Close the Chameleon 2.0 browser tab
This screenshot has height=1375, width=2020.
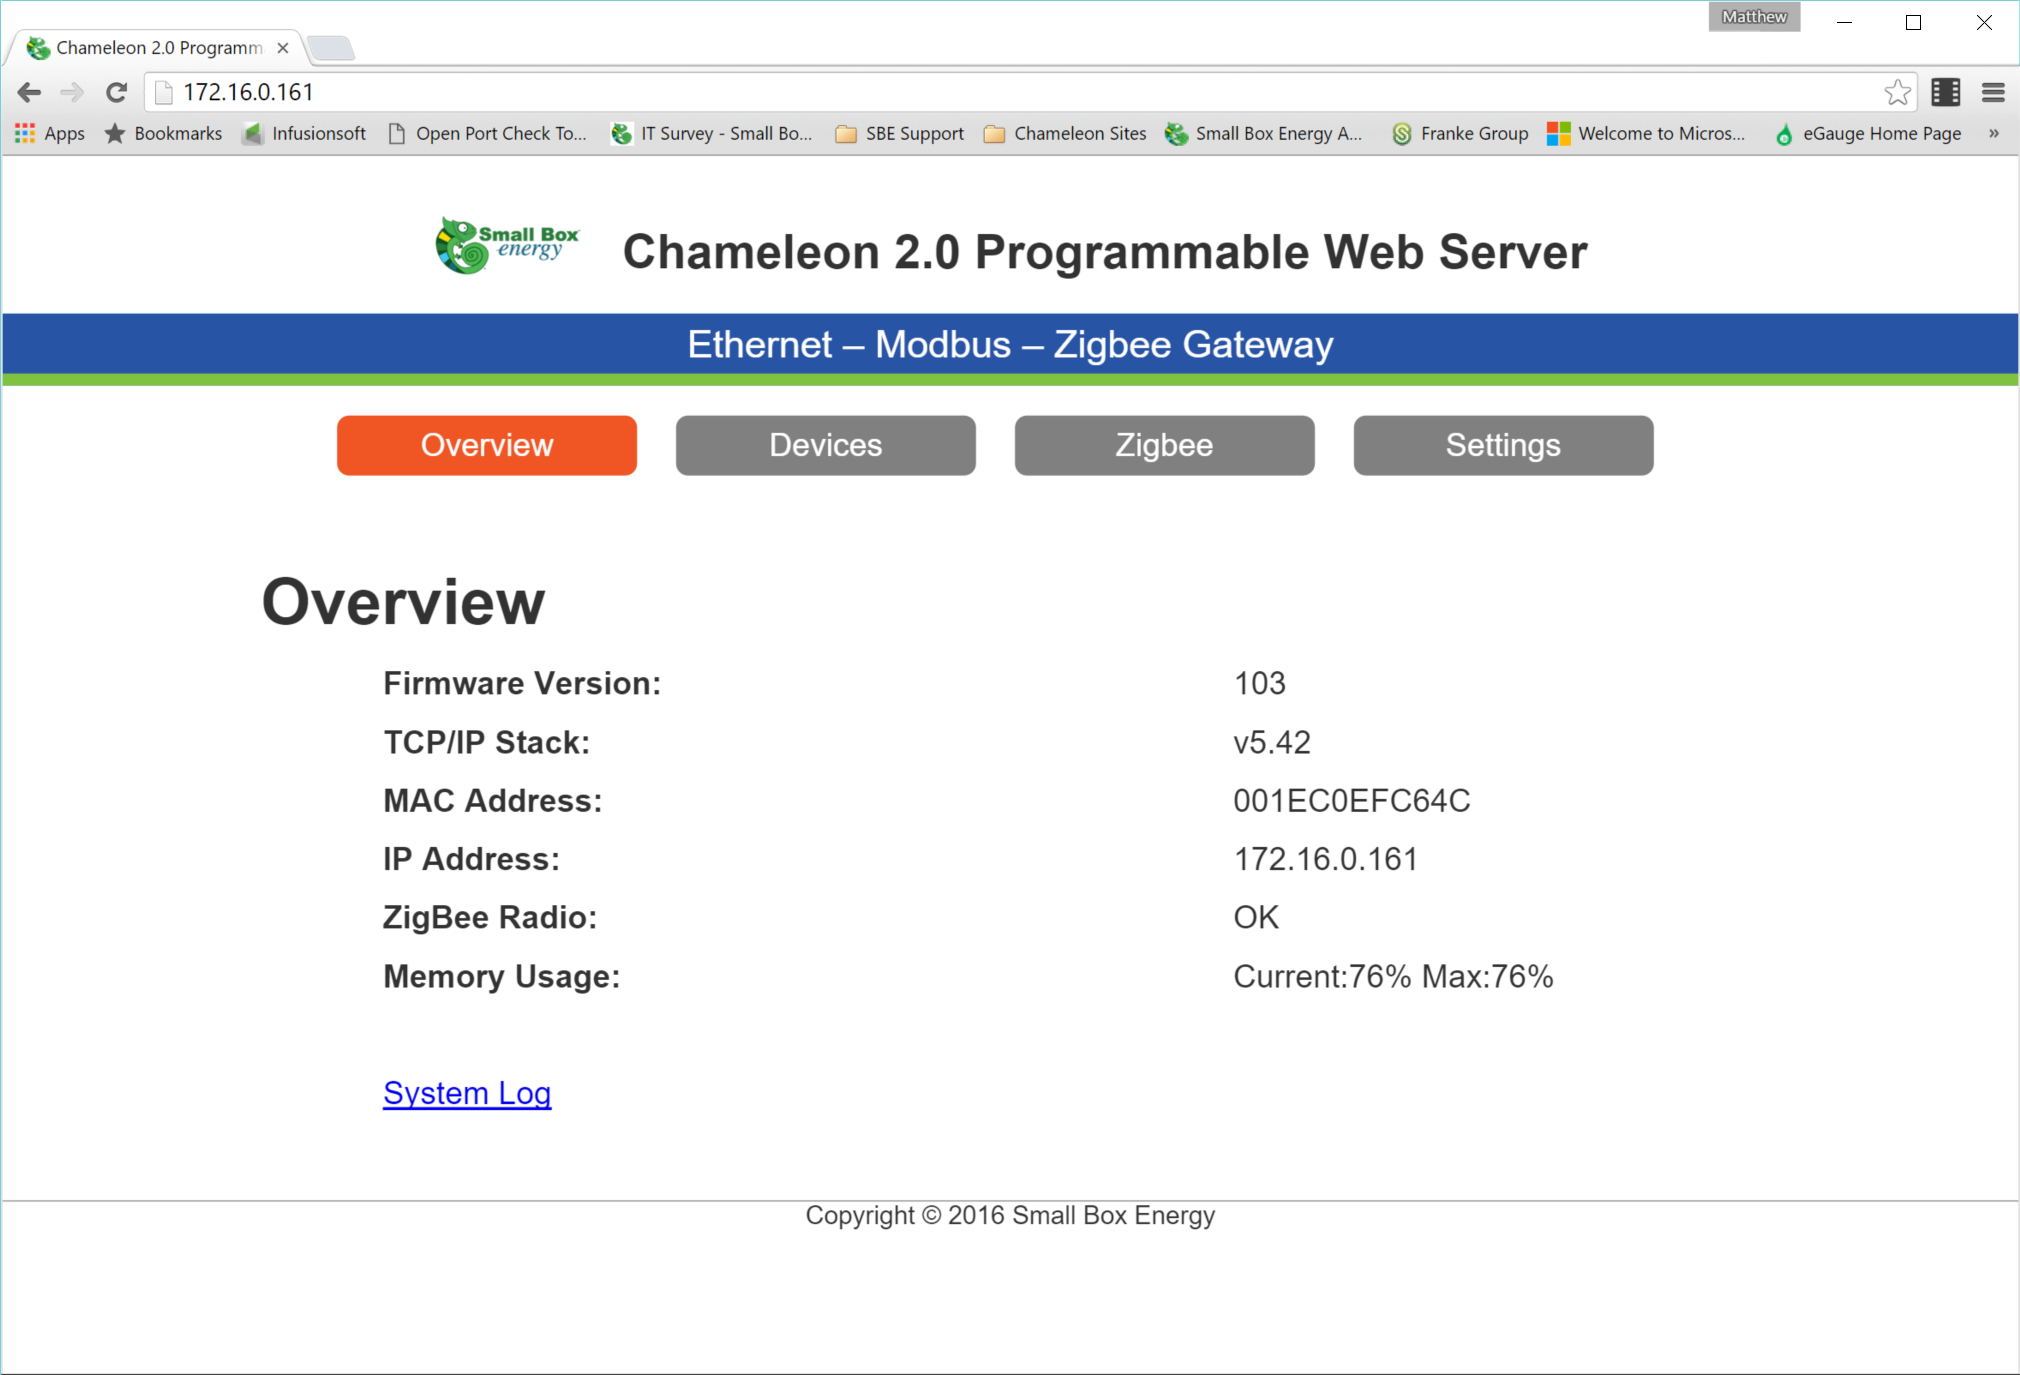coord(283,47)
